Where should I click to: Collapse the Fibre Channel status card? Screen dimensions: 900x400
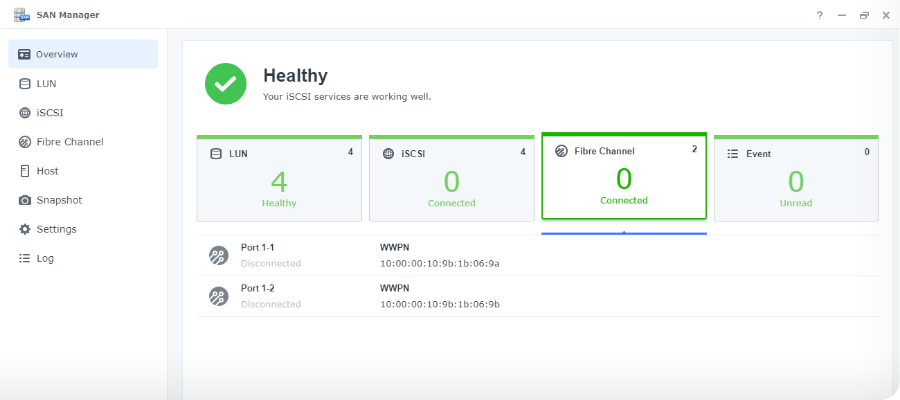coord(624,177)
